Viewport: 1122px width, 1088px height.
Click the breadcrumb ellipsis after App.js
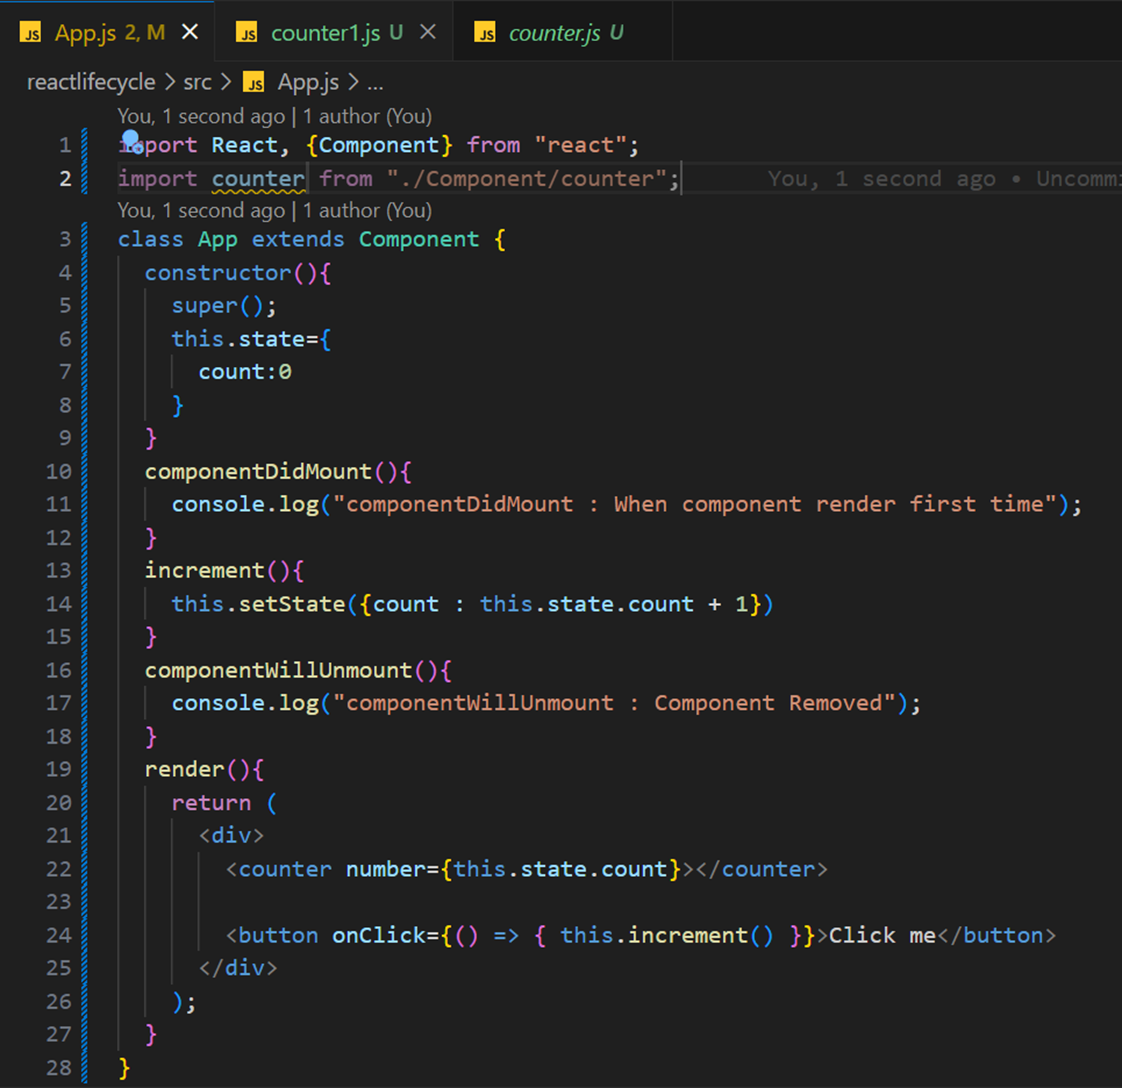pos(375,82)
